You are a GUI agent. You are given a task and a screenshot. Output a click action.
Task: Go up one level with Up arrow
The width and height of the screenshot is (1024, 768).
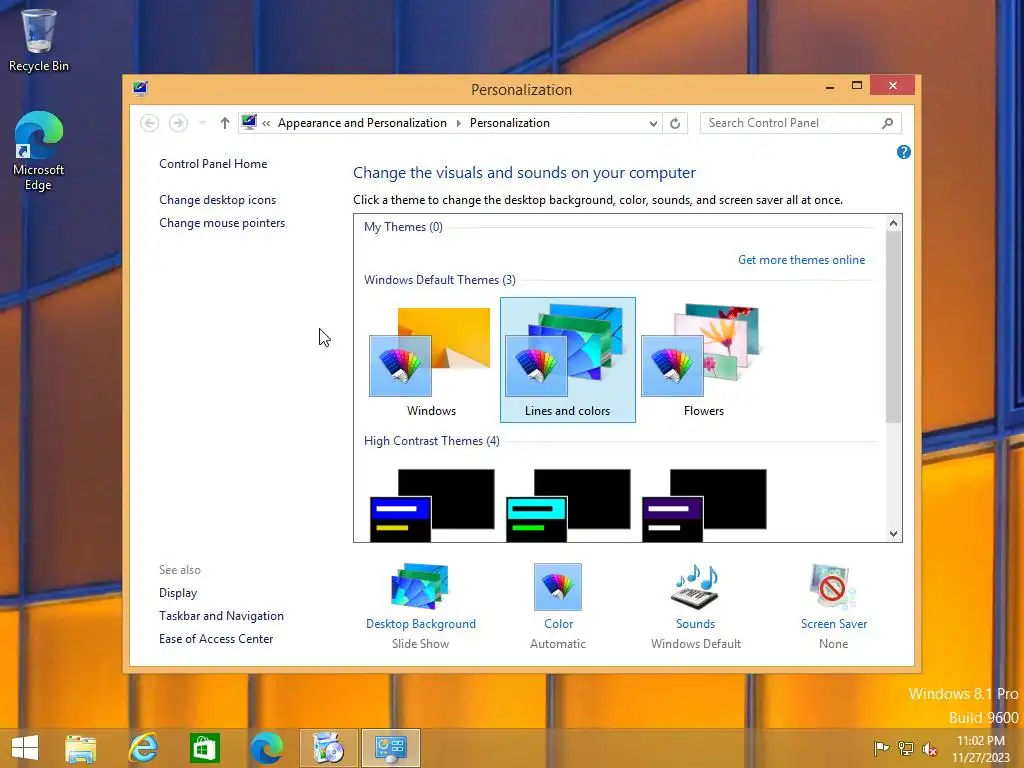click(225, 123)
